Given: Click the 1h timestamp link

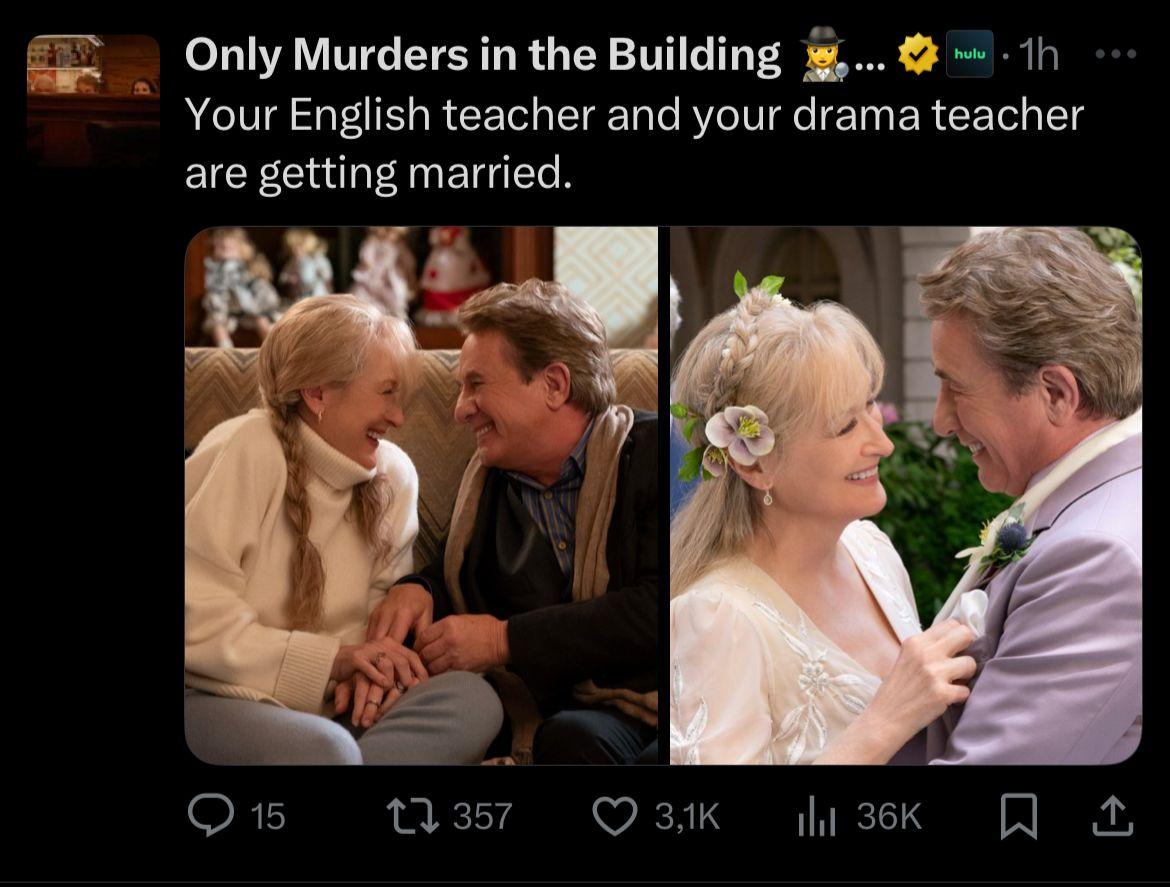Looking at the screenshot, I should pos(1038,54).
